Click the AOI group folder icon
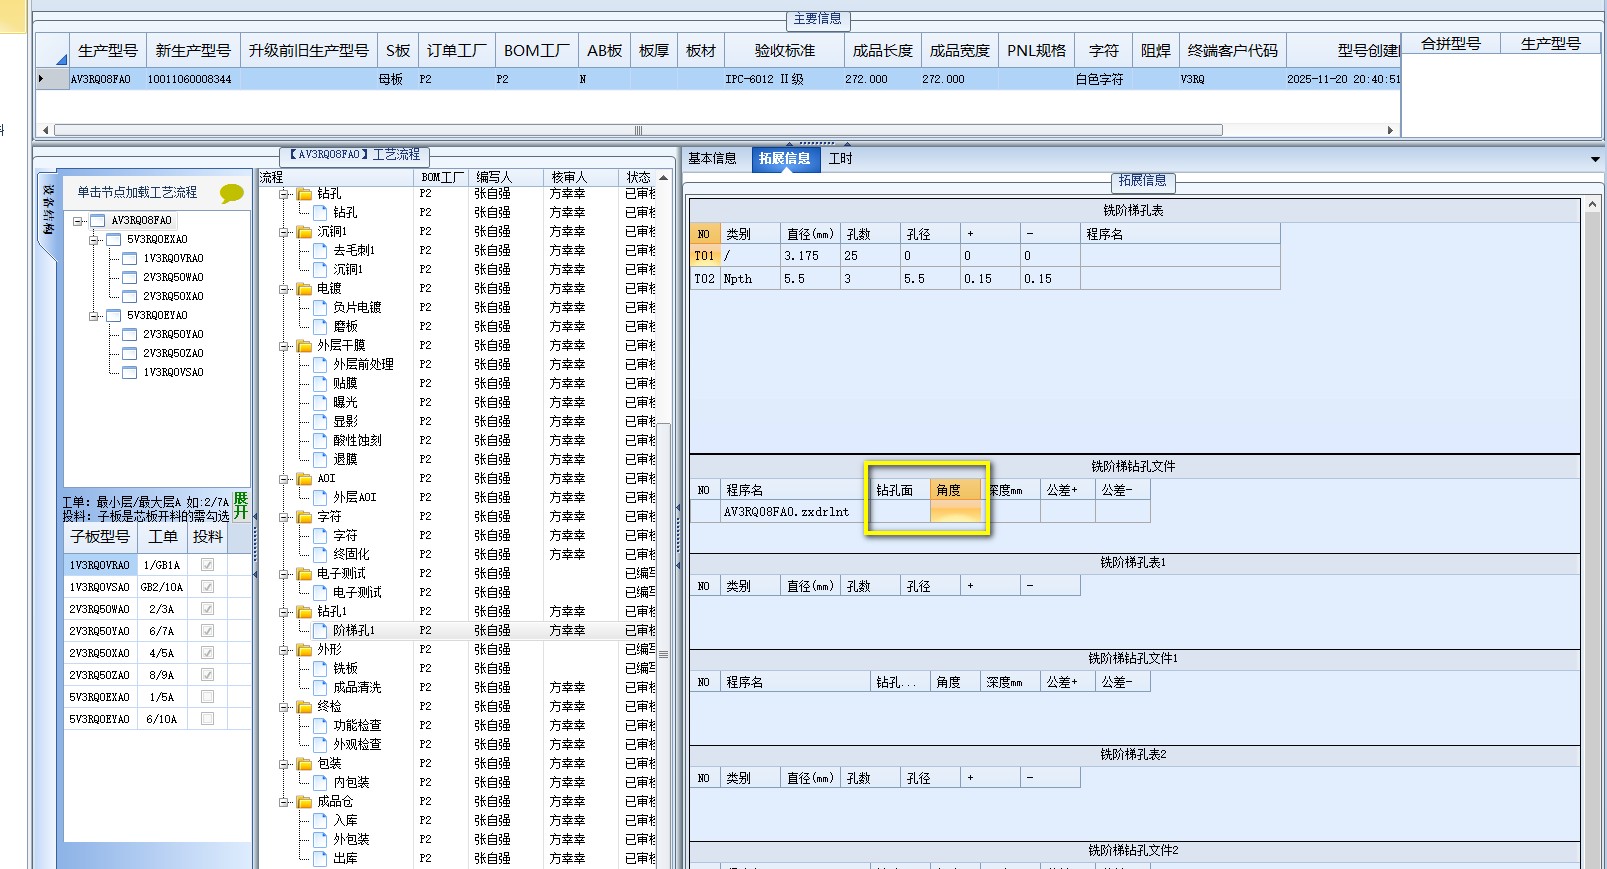 click(x=304, y=479)
